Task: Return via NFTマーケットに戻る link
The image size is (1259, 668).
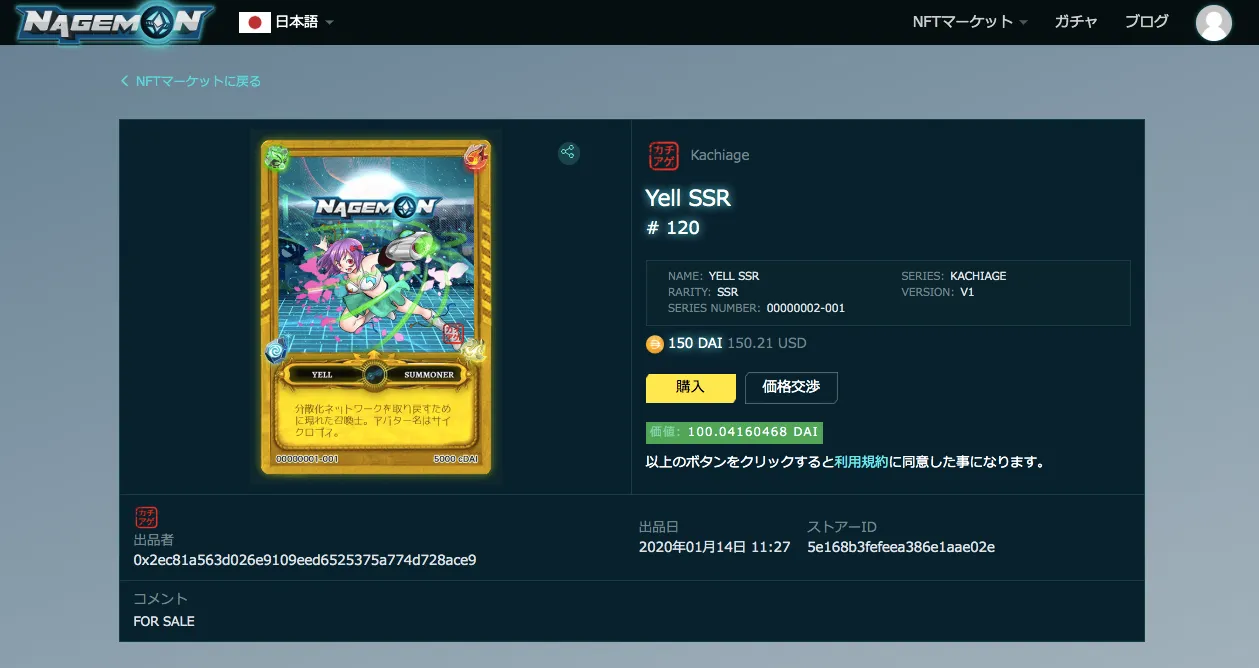Action: pyautogui.click(x=198, y=81)
